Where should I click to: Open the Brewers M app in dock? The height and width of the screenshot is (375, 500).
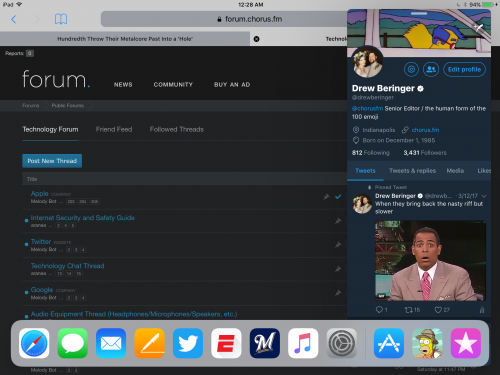265,343
